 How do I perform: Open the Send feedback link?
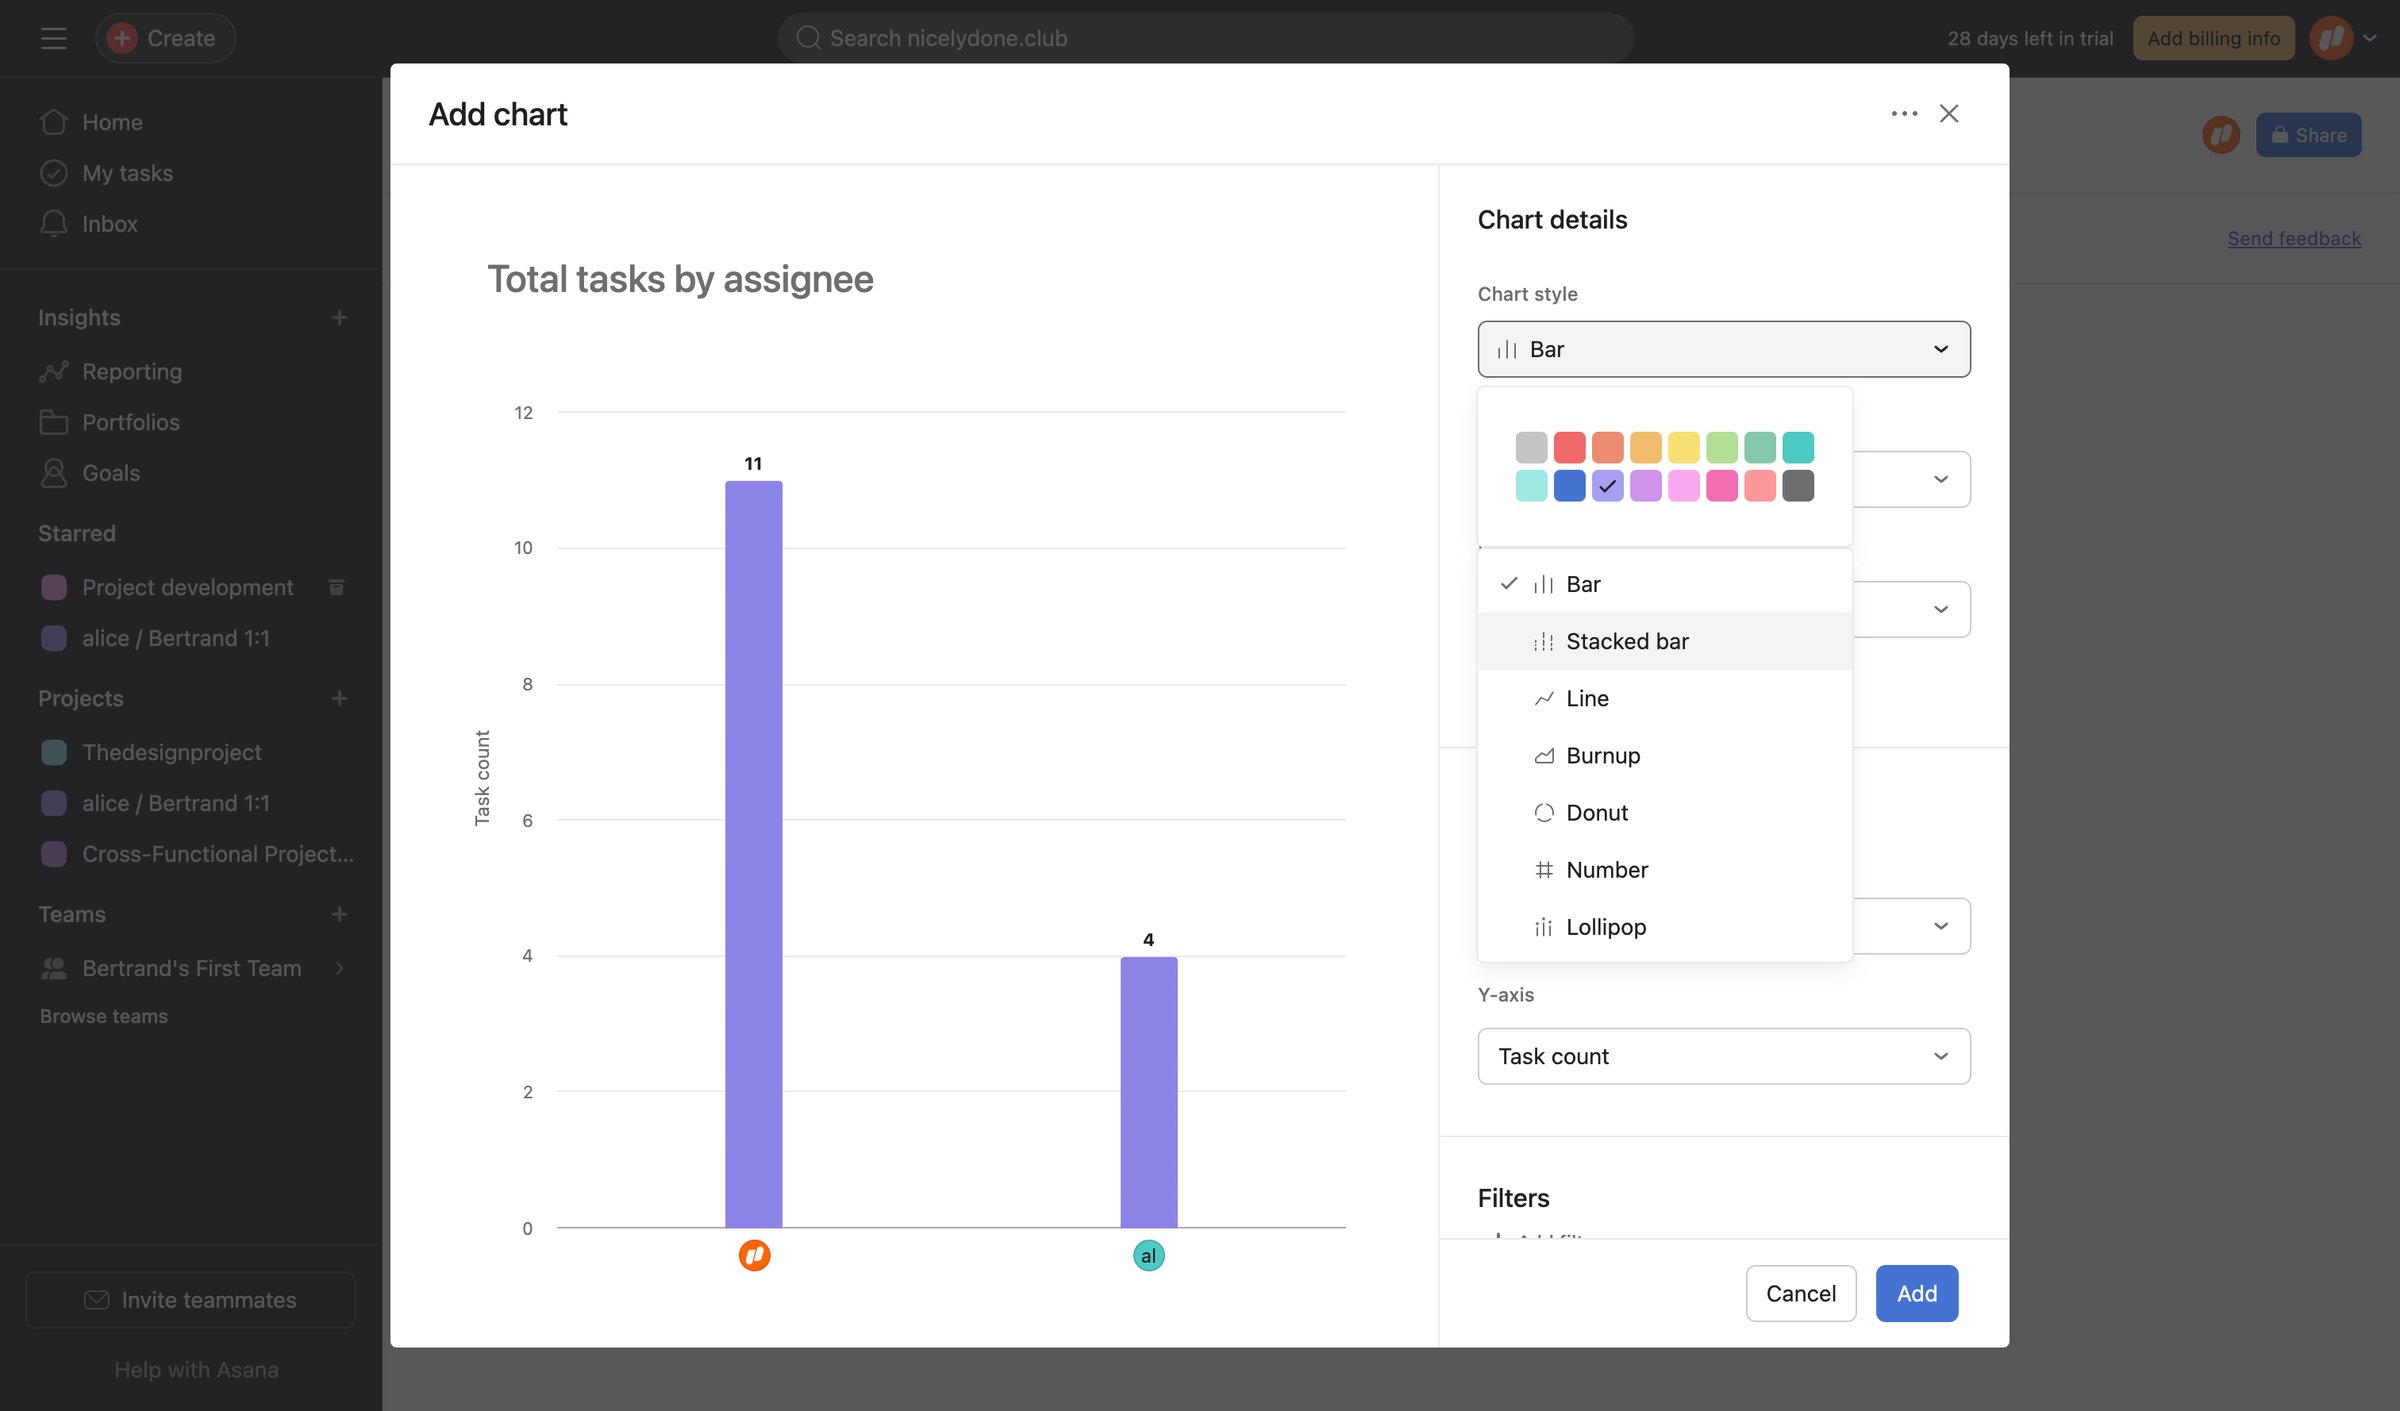tap(2294, 238)
